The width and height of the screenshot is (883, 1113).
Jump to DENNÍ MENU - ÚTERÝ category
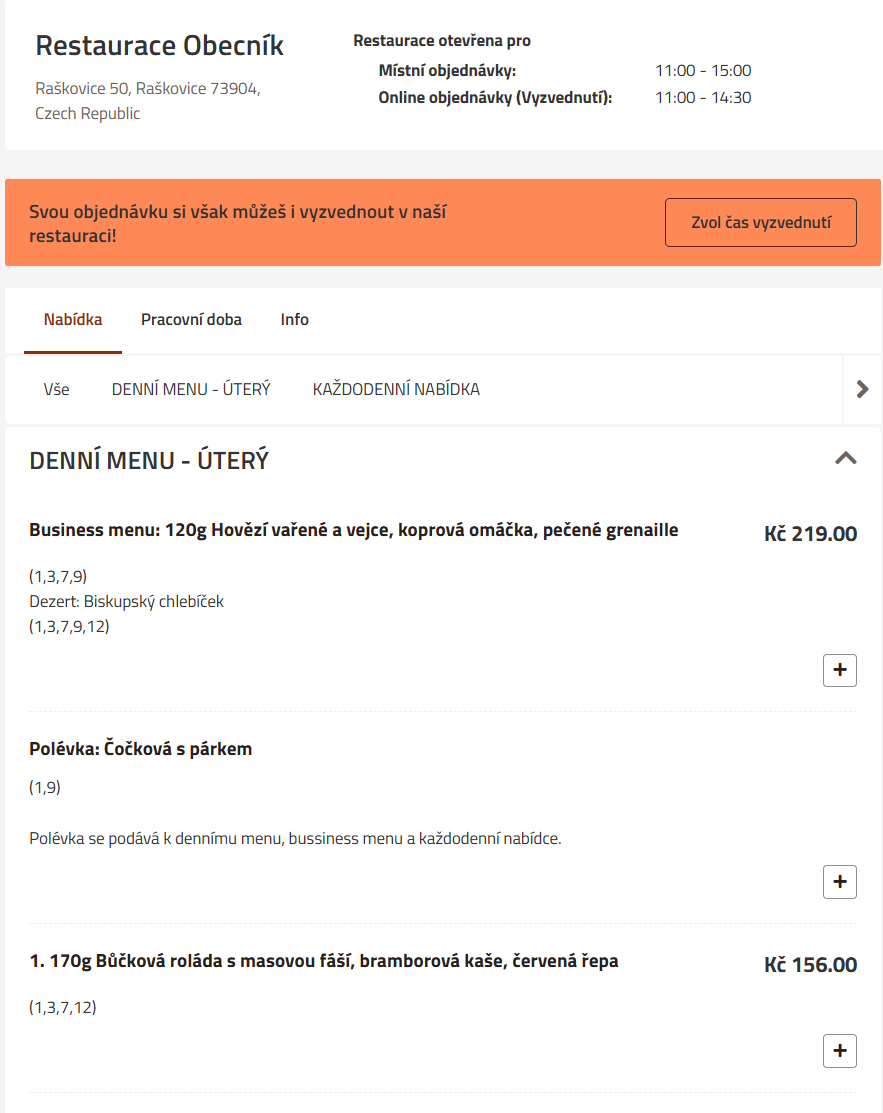point(191,389)
